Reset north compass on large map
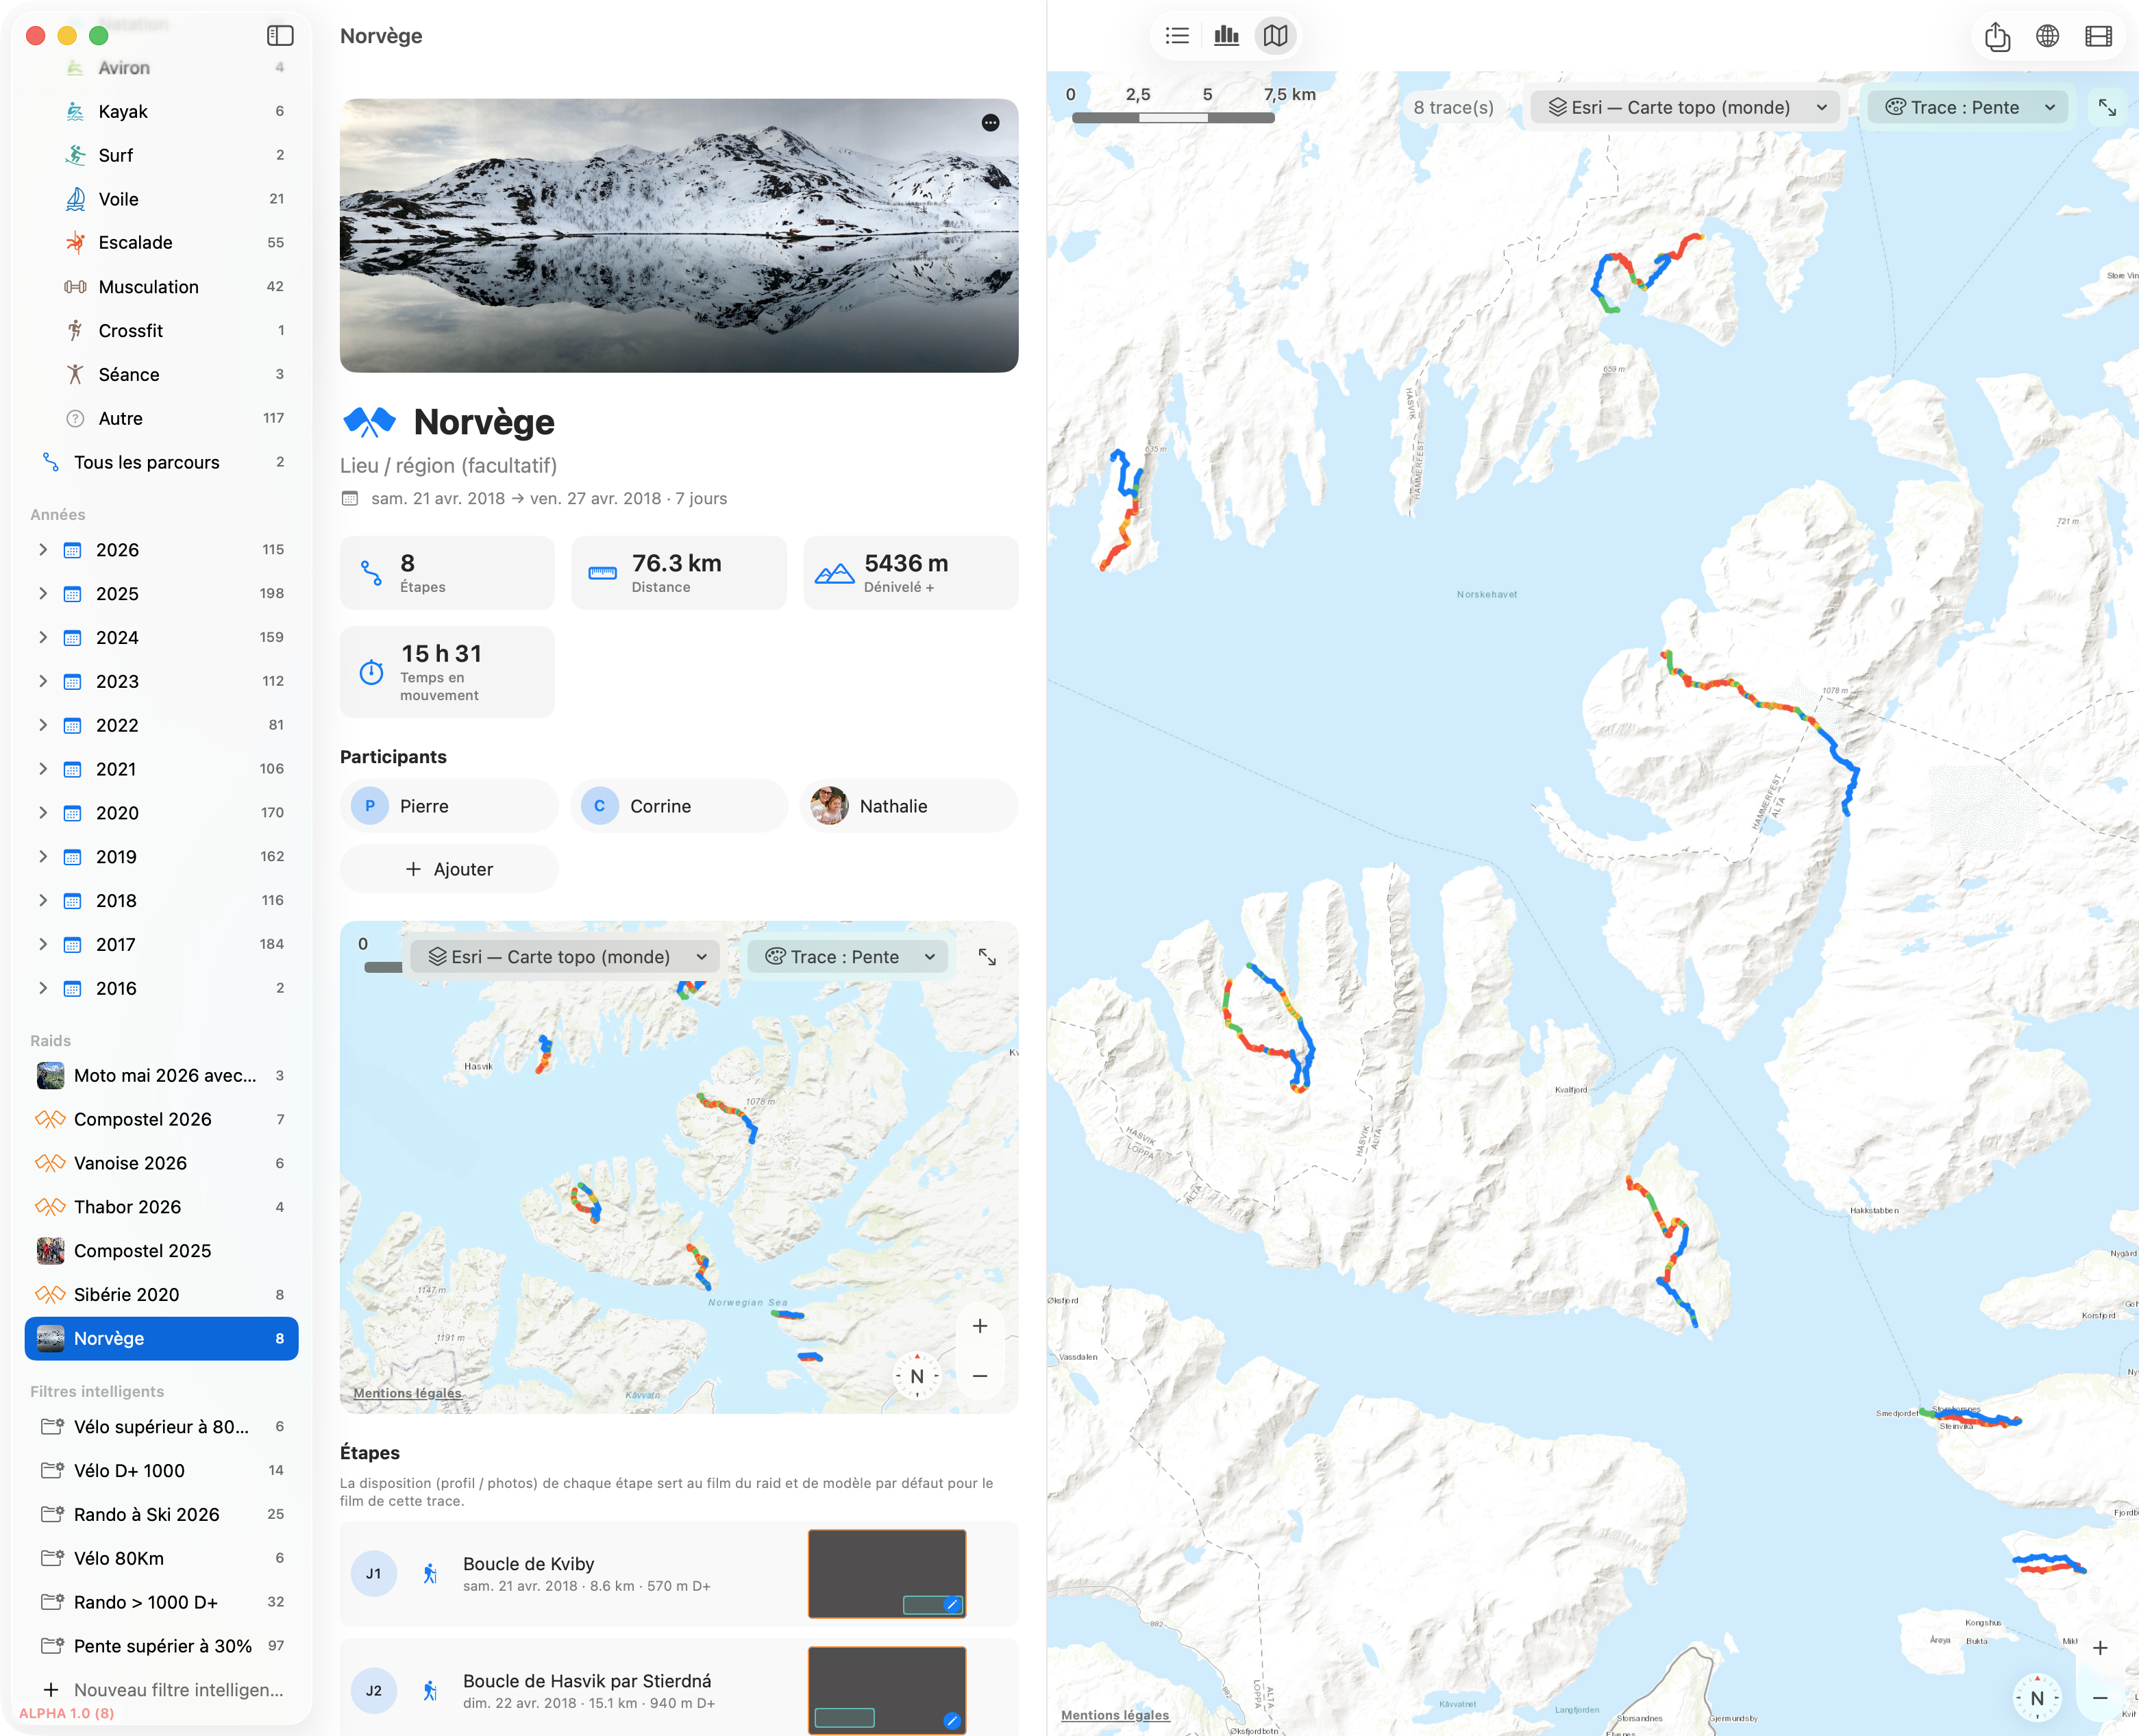This screenshot has width=2139, height=1736. point(2036,1698)
